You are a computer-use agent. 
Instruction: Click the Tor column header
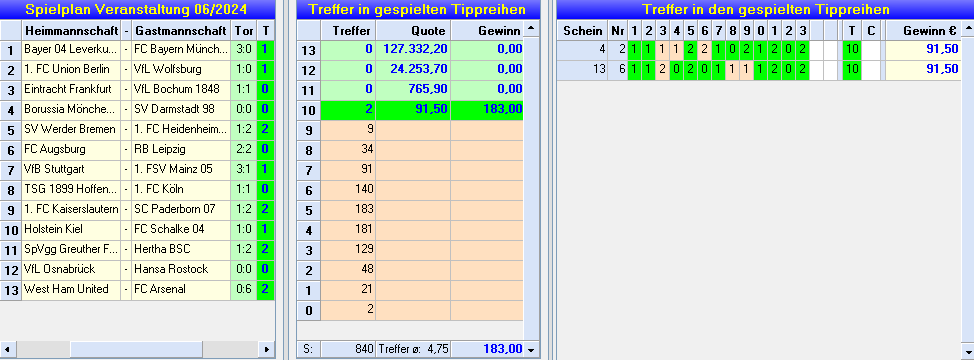(x=244, y=30)
